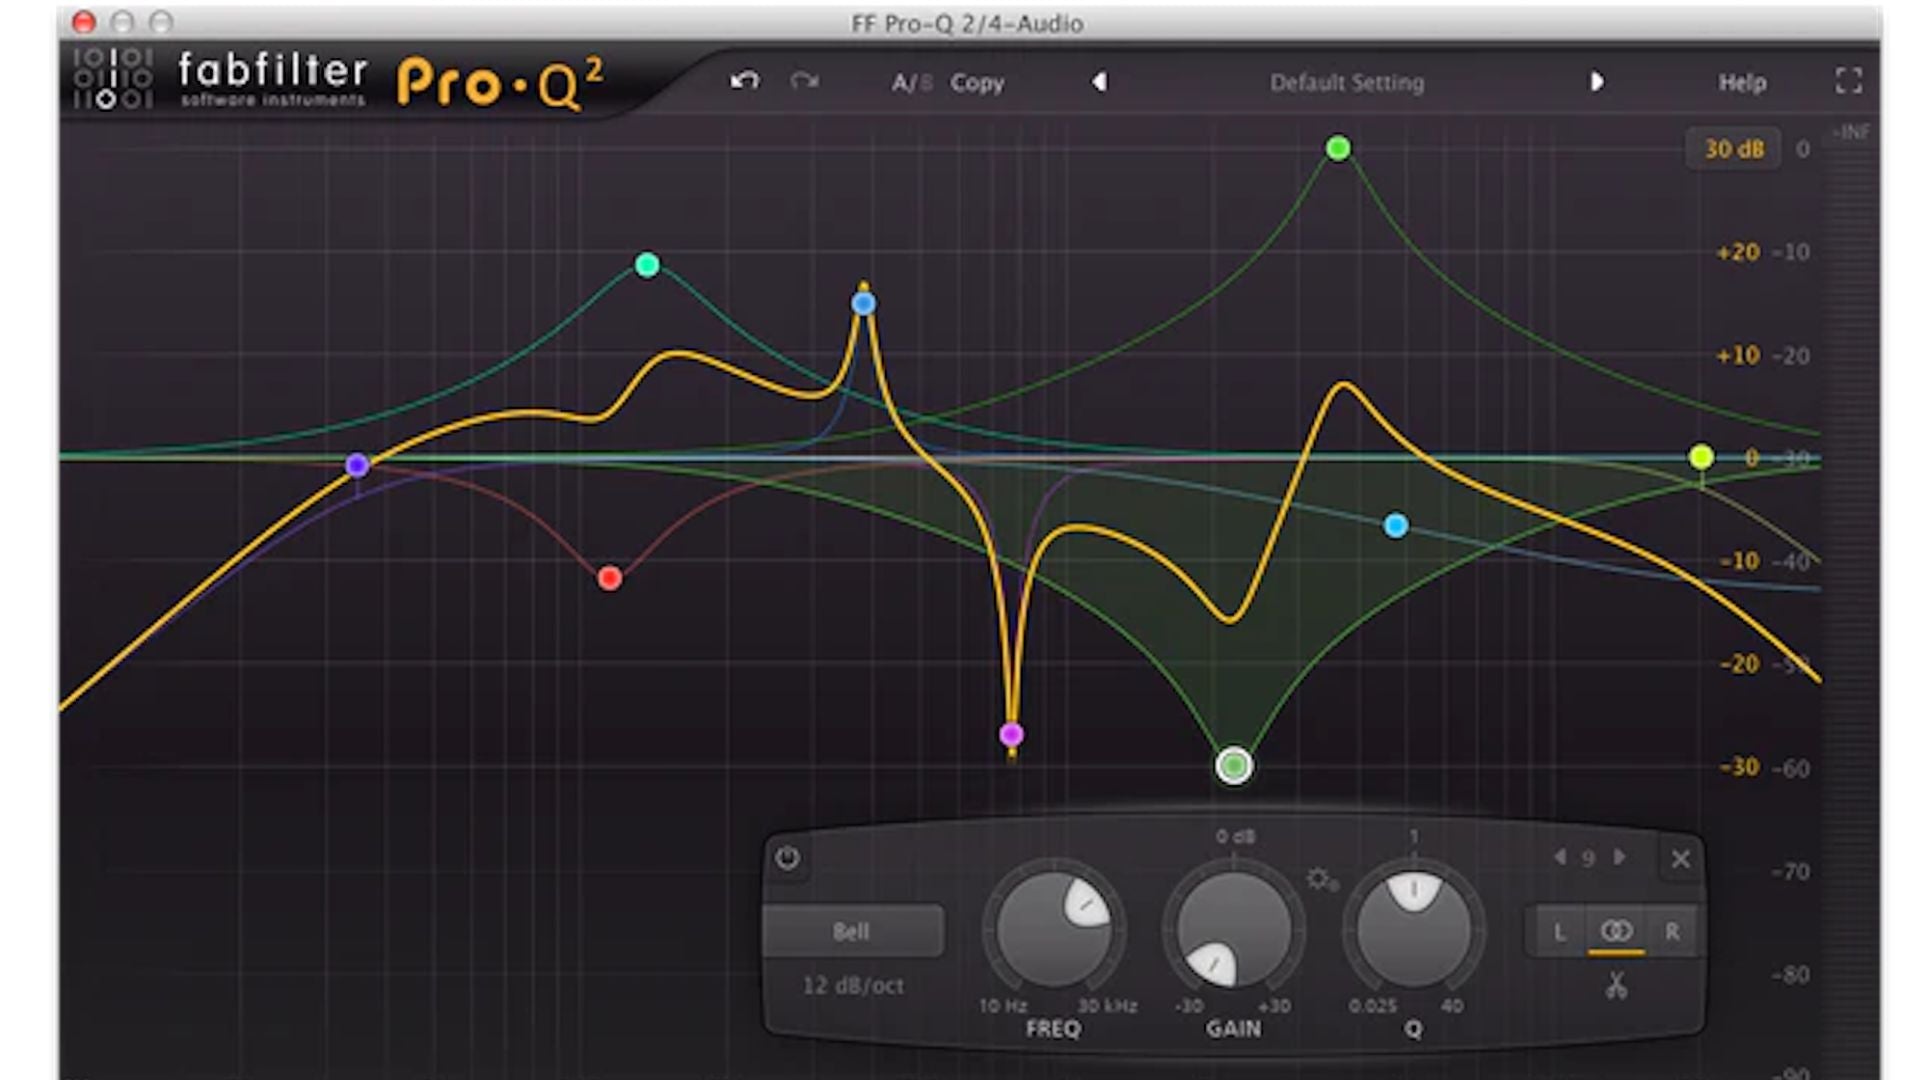Click the next band arrow beside number 9
This screenshot has width=1920, height=1080.
[x=1620, y=858]
